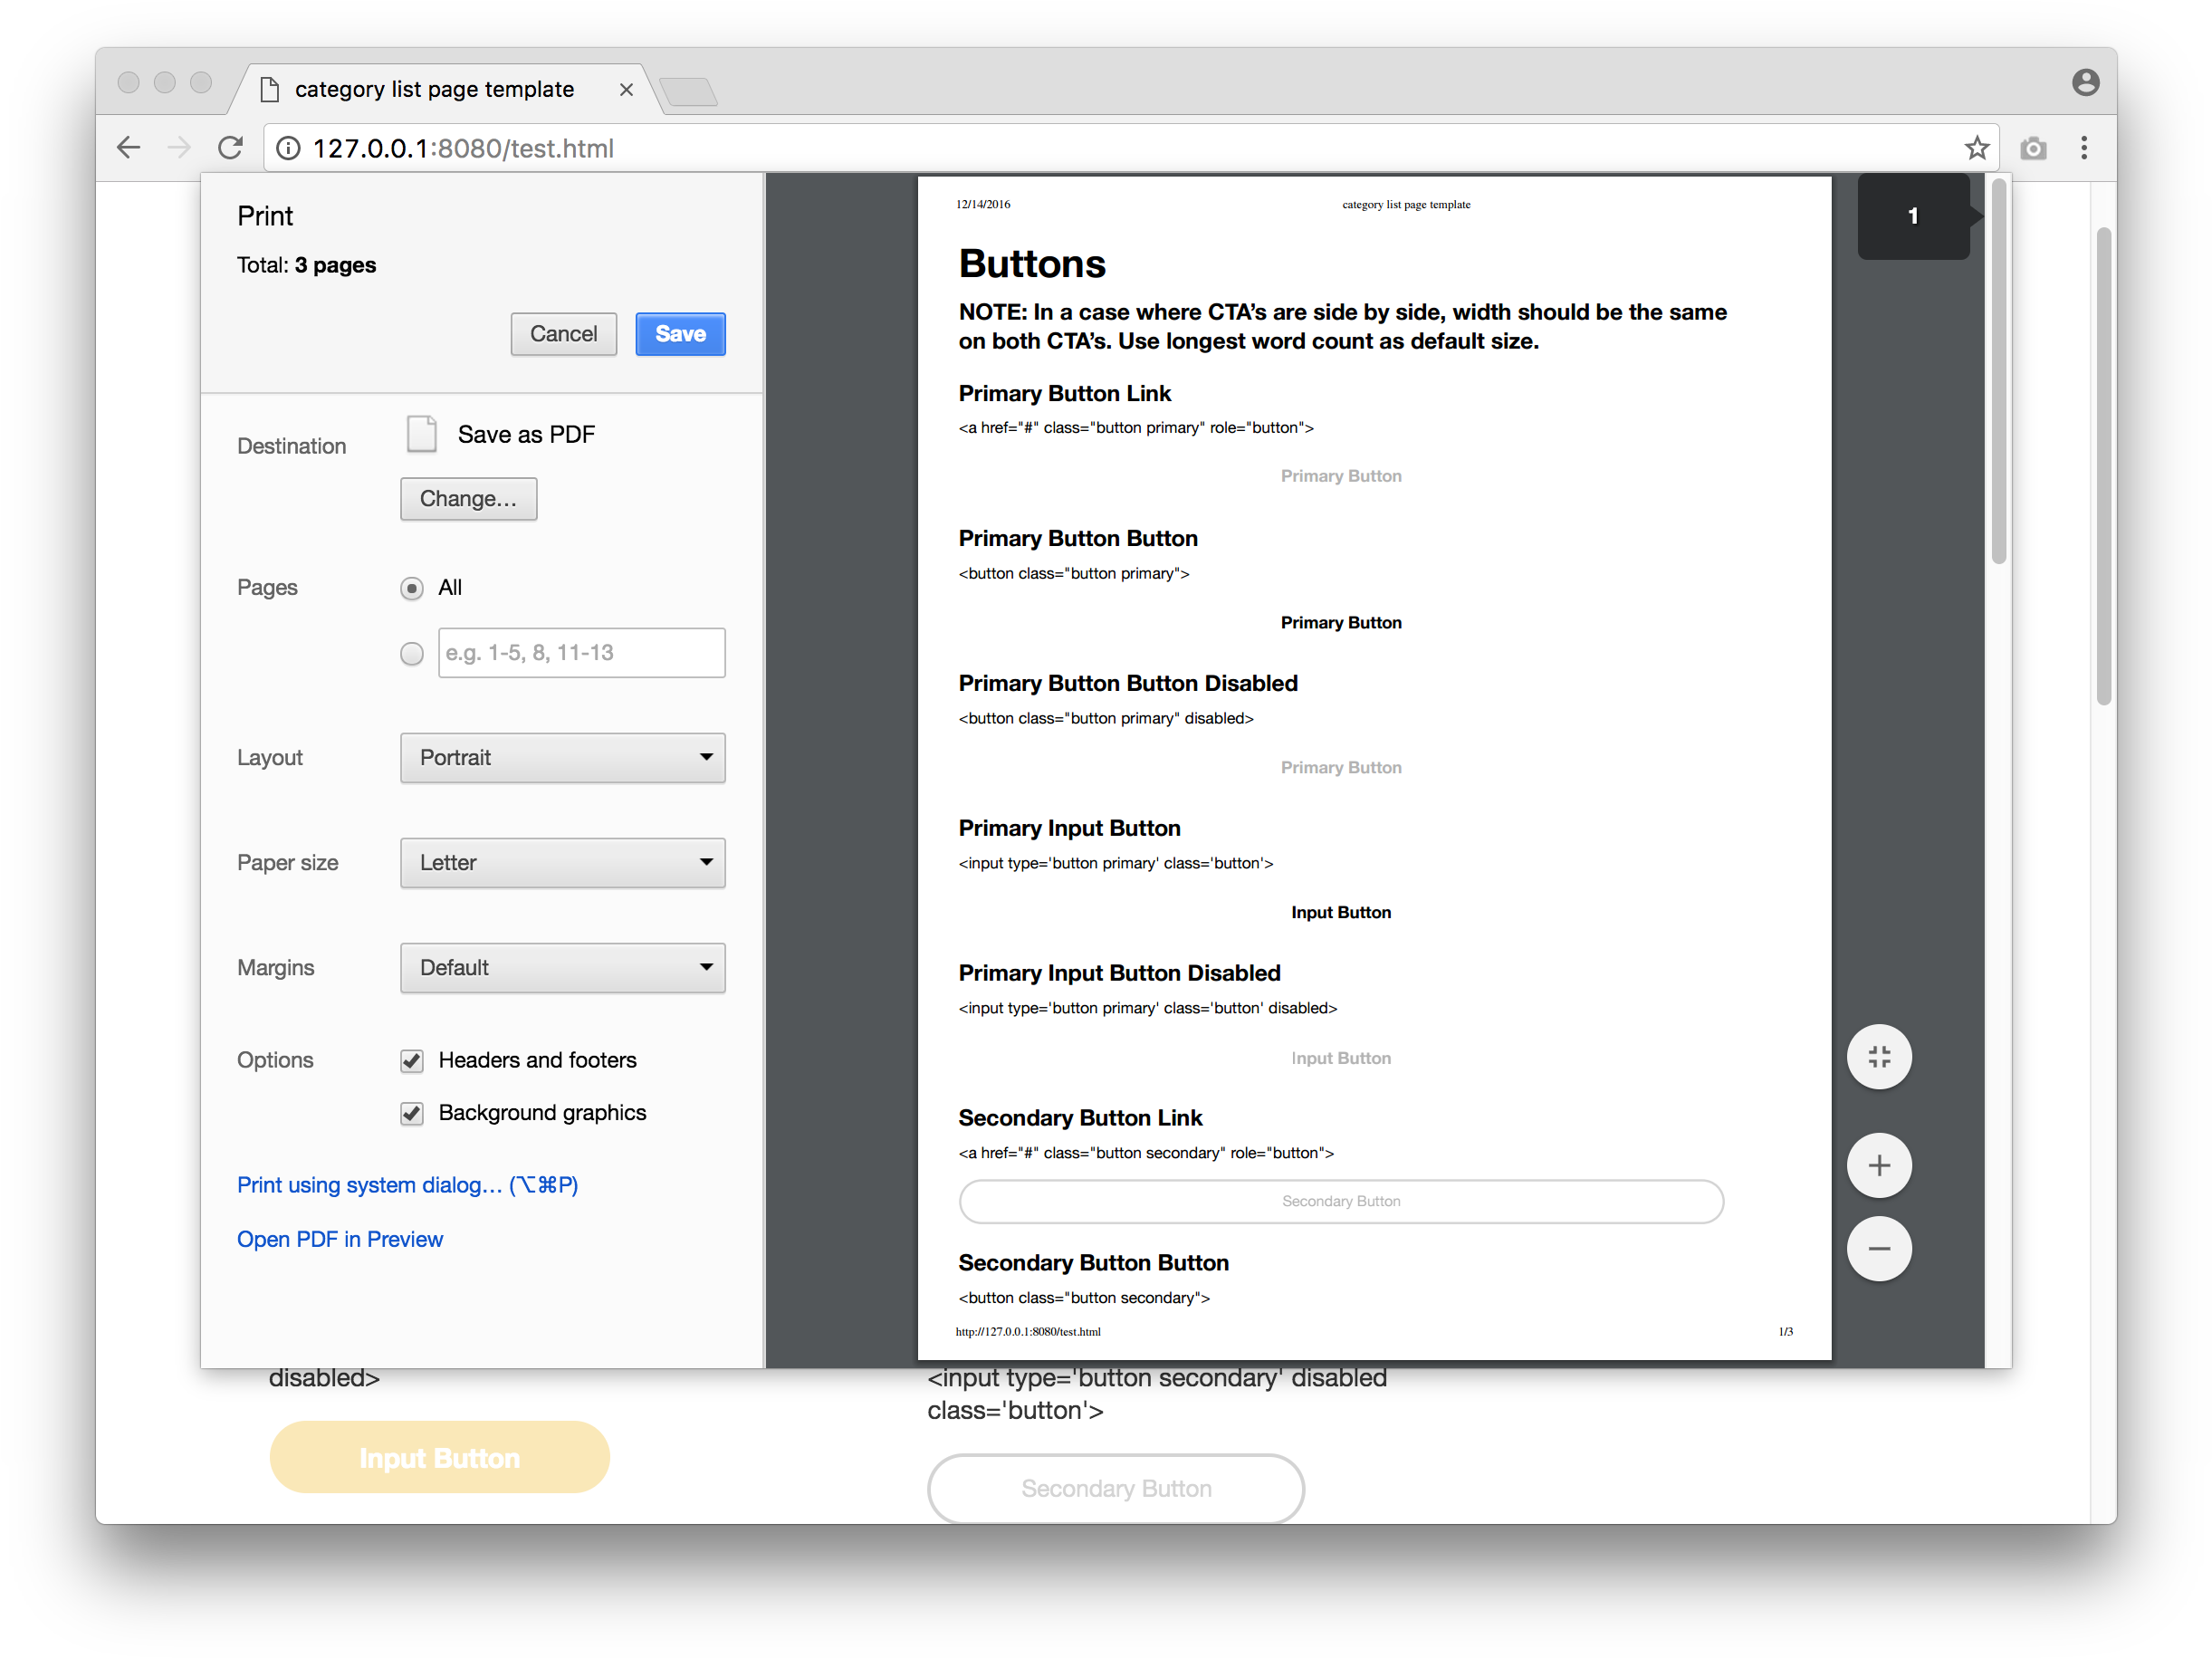Click Open PDF in Preview link
Image resolution: width=2212 pixels, height=1658 pixels.
click(339, 1240)
